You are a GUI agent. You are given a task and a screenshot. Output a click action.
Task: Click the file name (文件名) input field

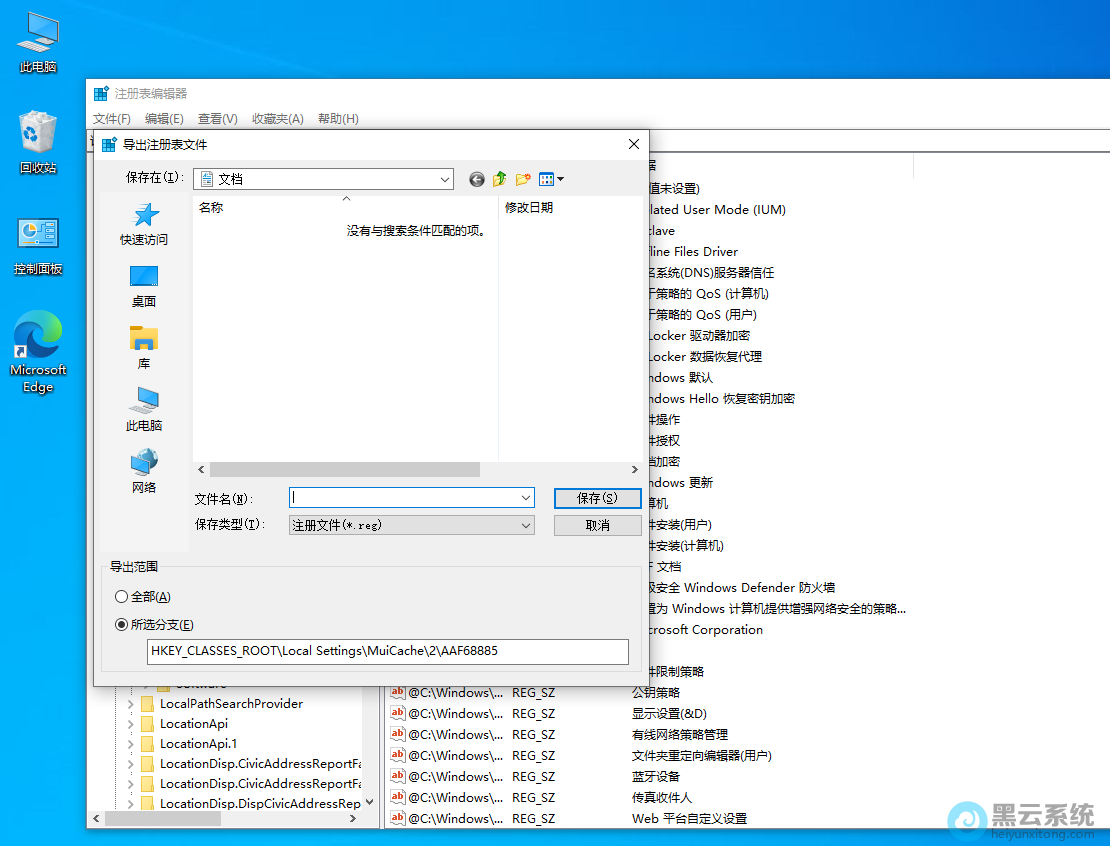(x=404, y=497)
